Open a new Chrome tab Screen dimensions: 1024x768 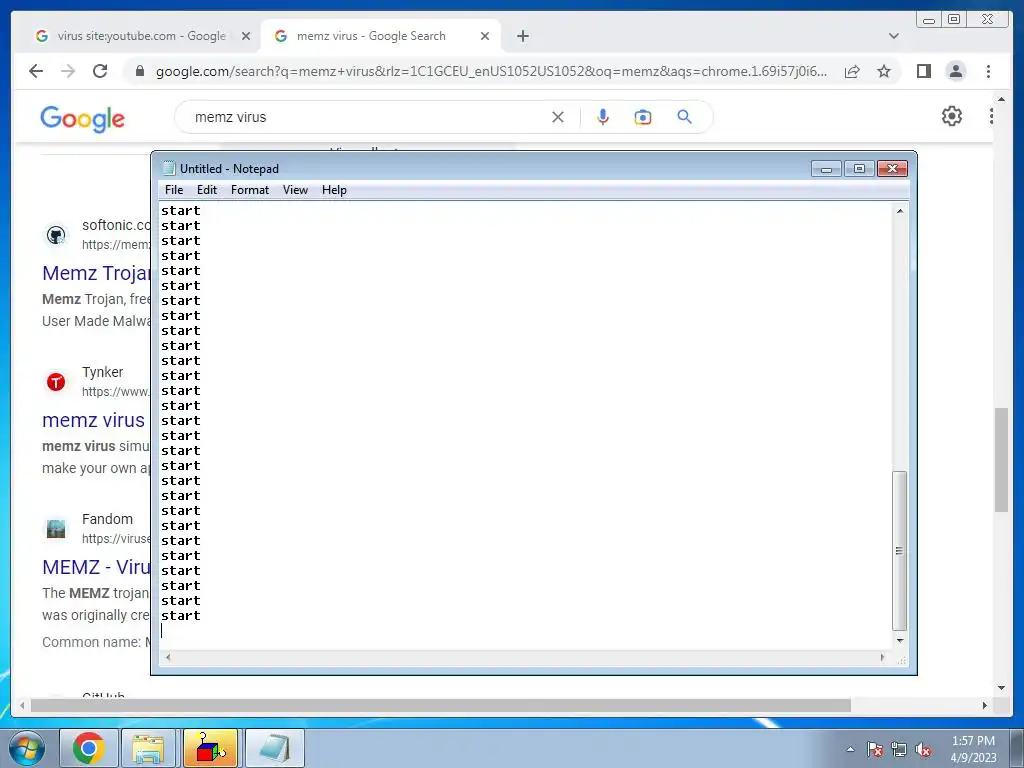click(x=522, y=36)
